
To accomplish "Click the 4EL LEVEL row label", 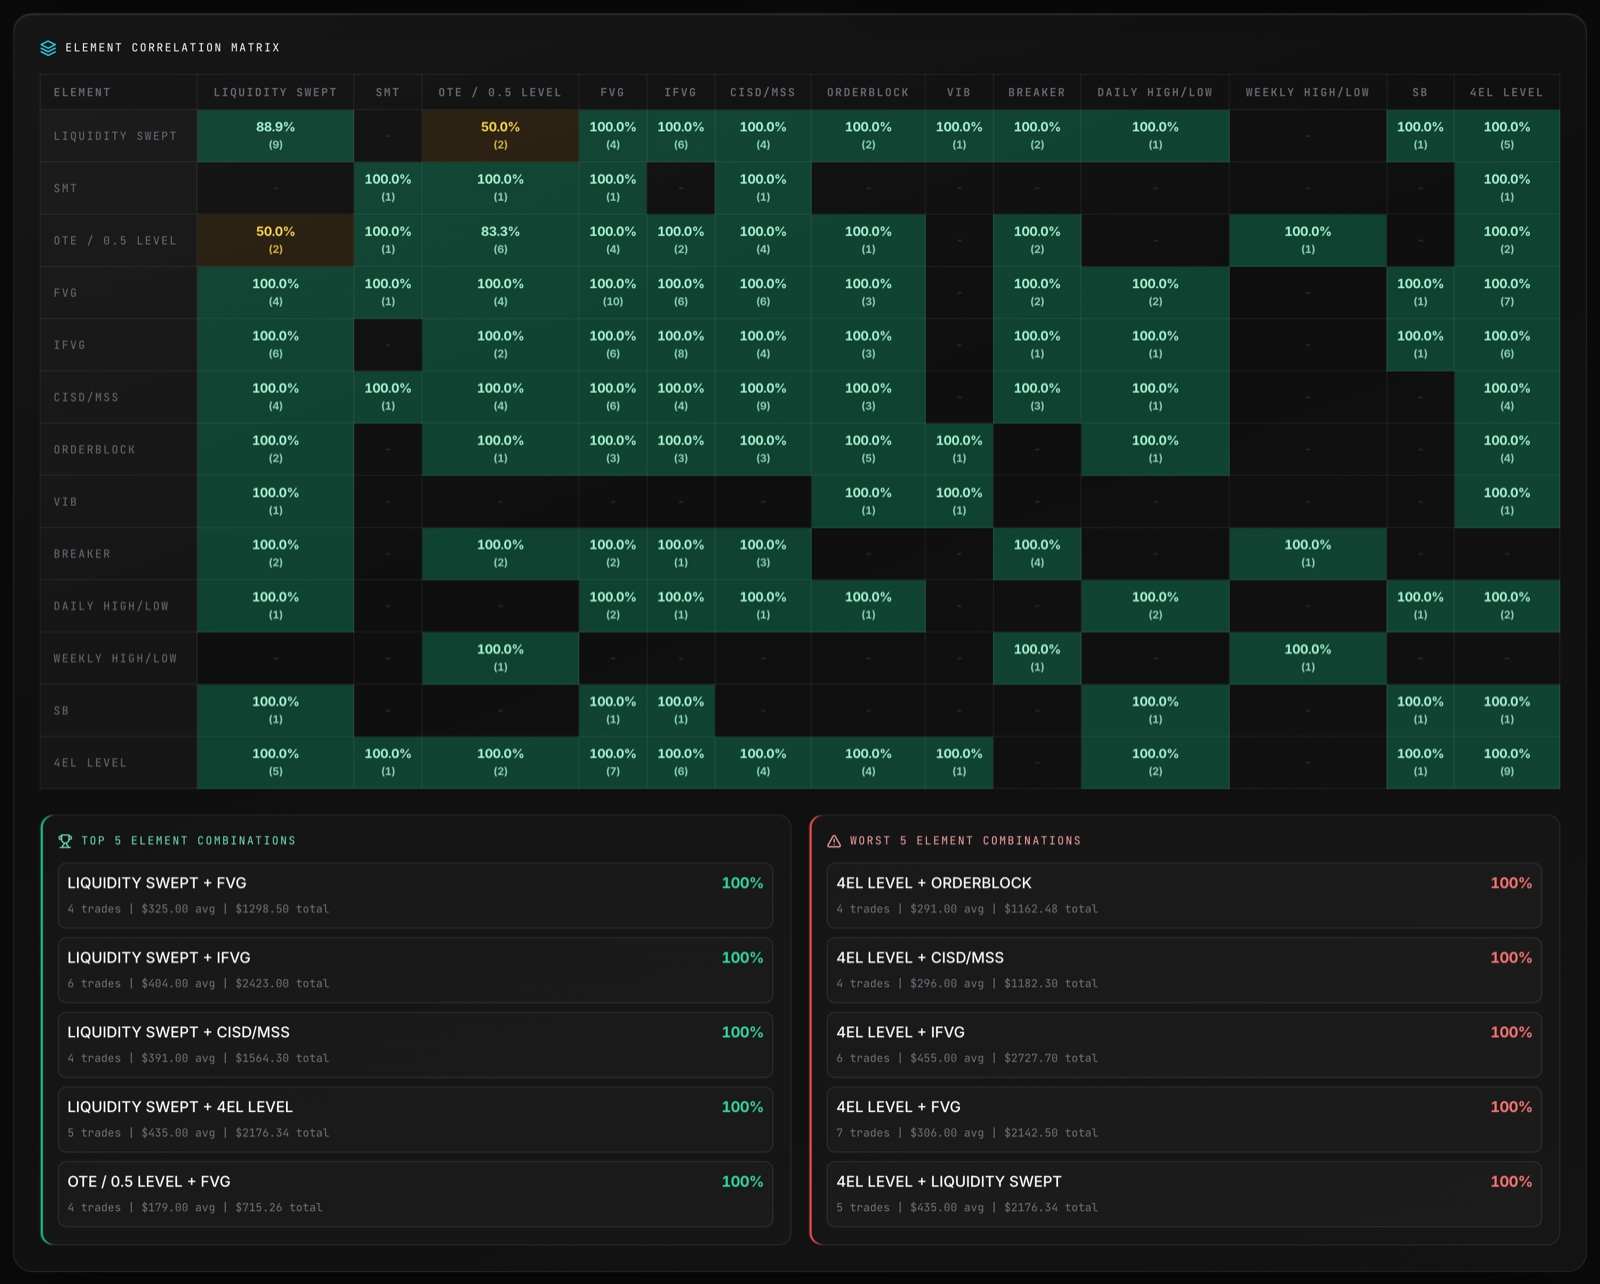I will pyautogui.click(x=118, y=763).
